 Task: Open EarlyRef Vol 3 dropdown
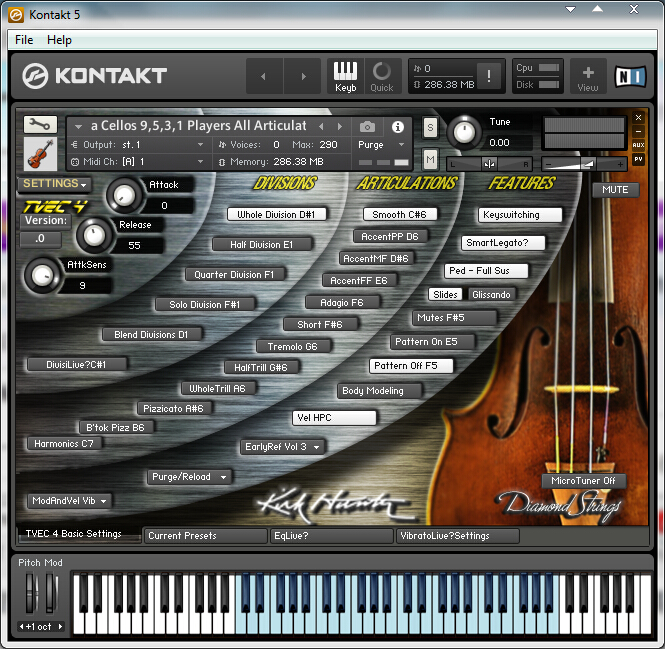(x=282, y=447)
